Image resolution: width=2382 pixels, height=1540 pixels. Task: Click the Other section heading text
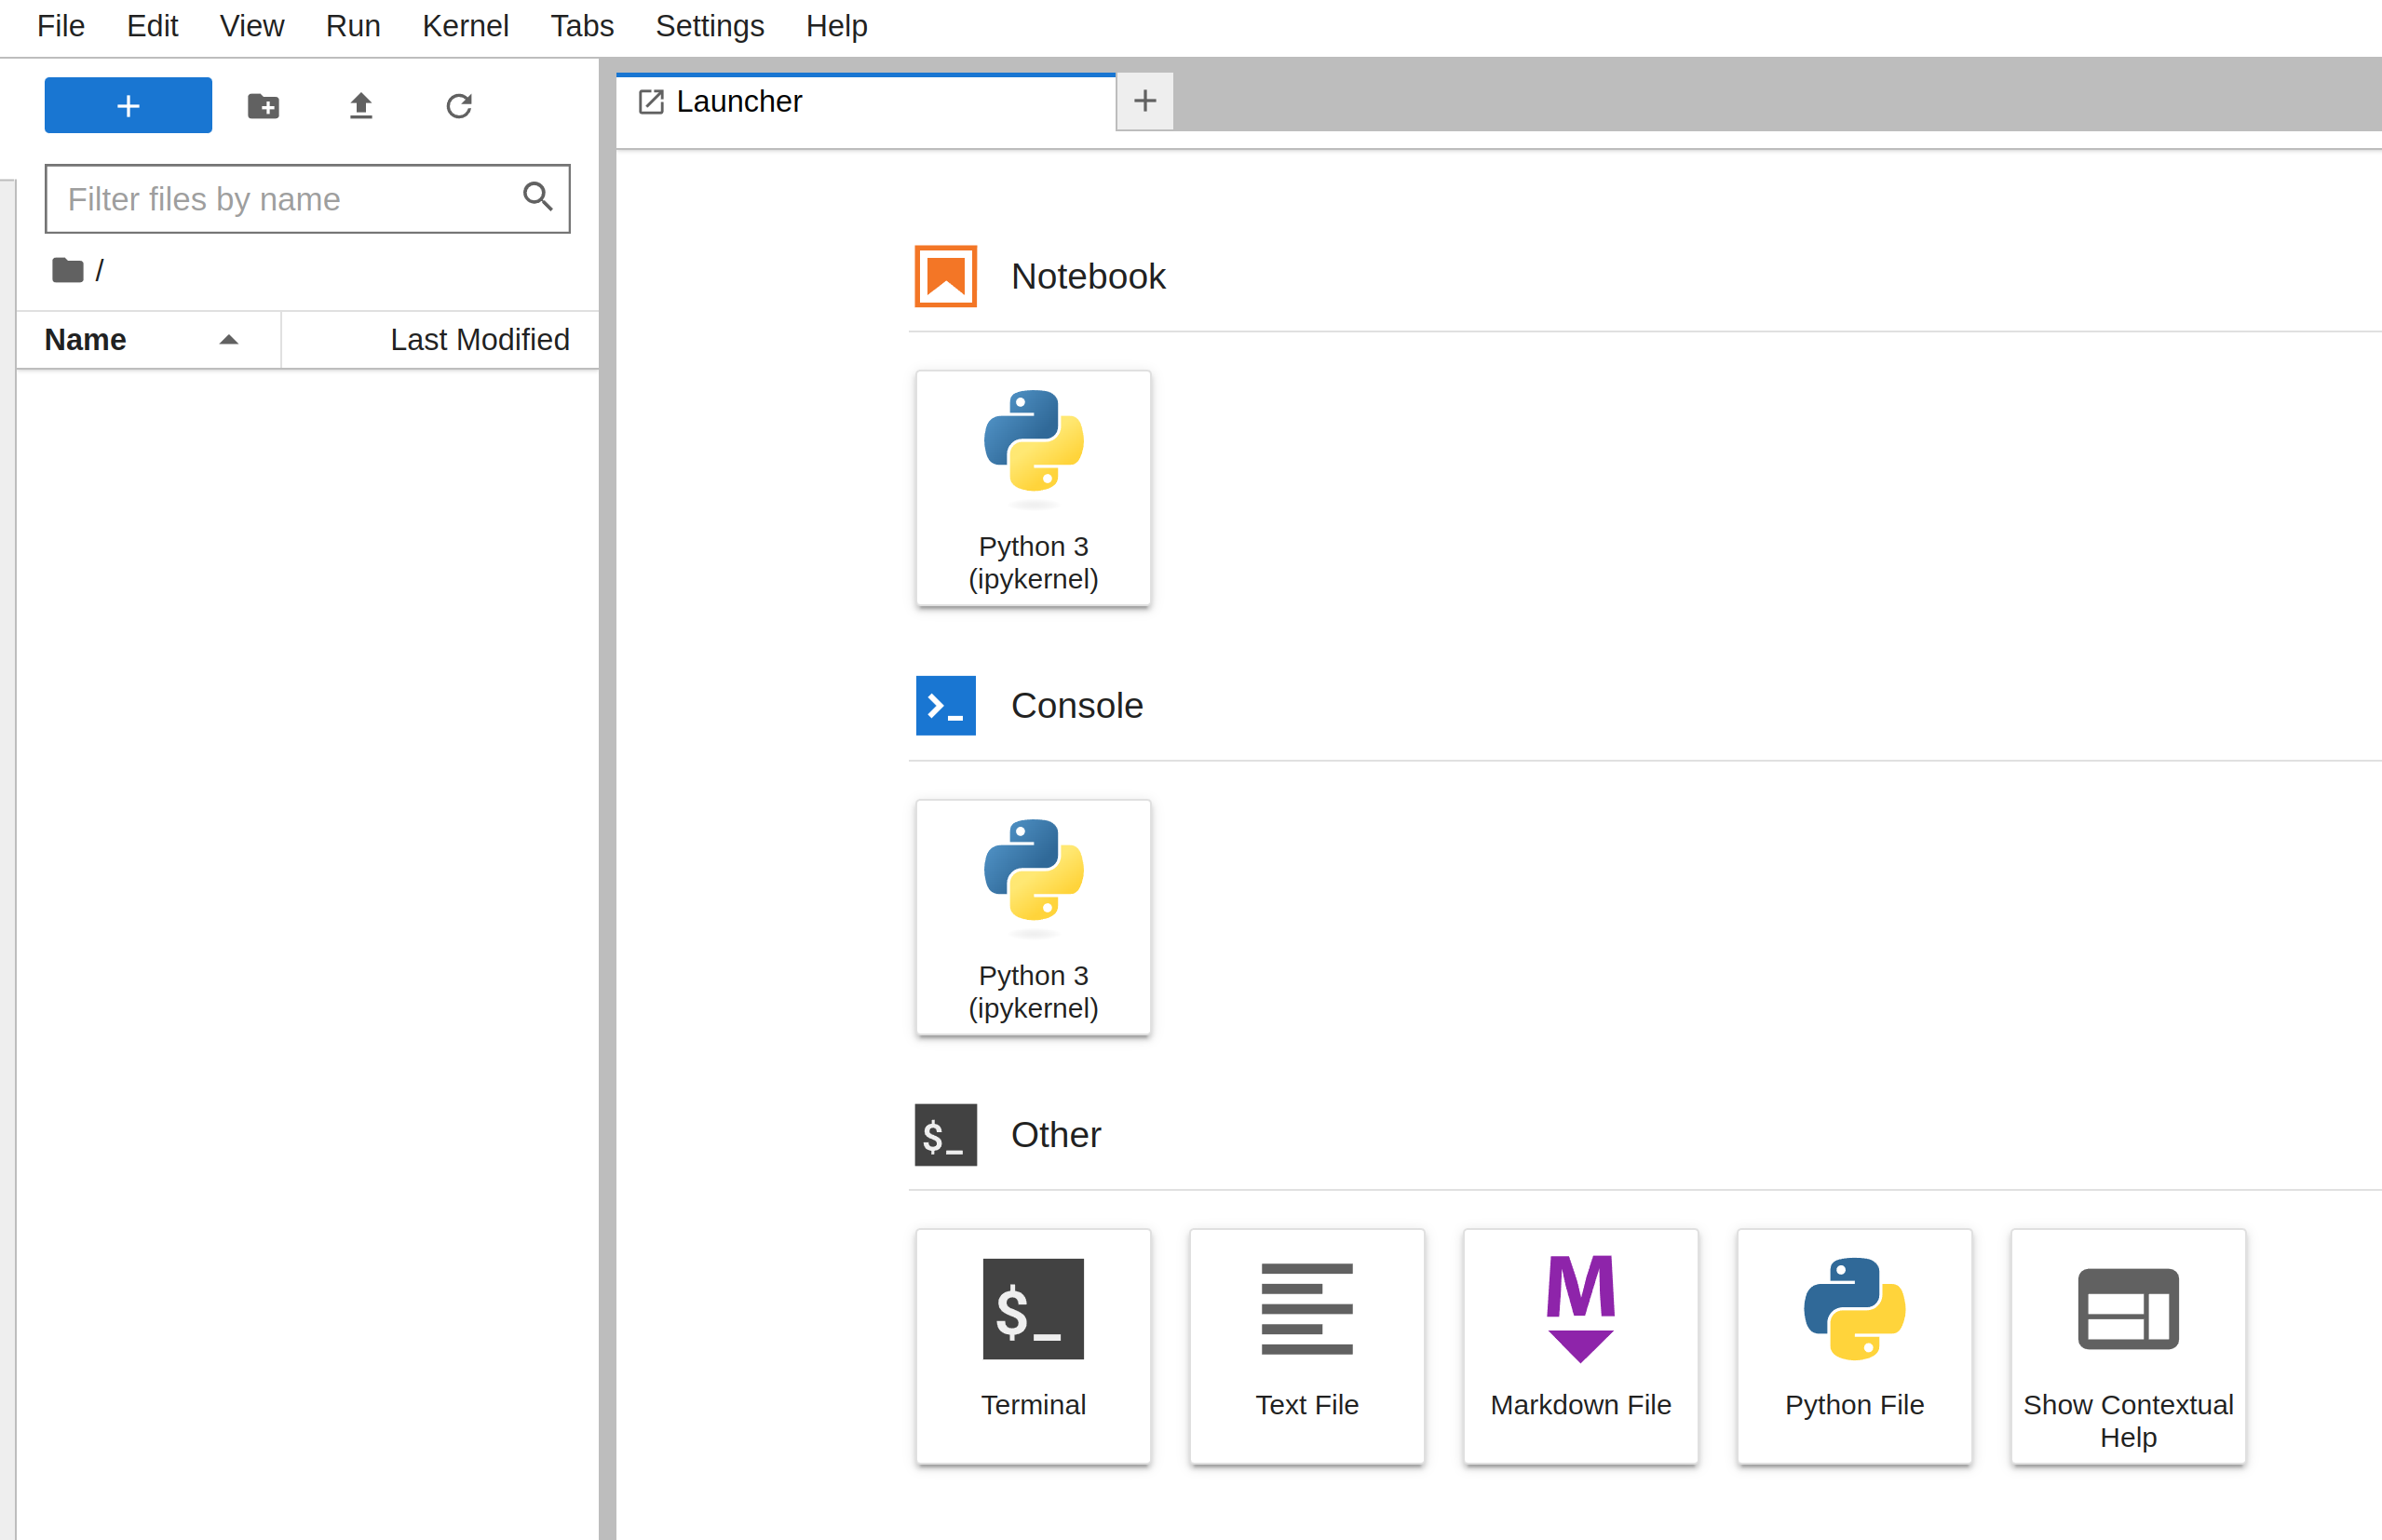1056,1135
